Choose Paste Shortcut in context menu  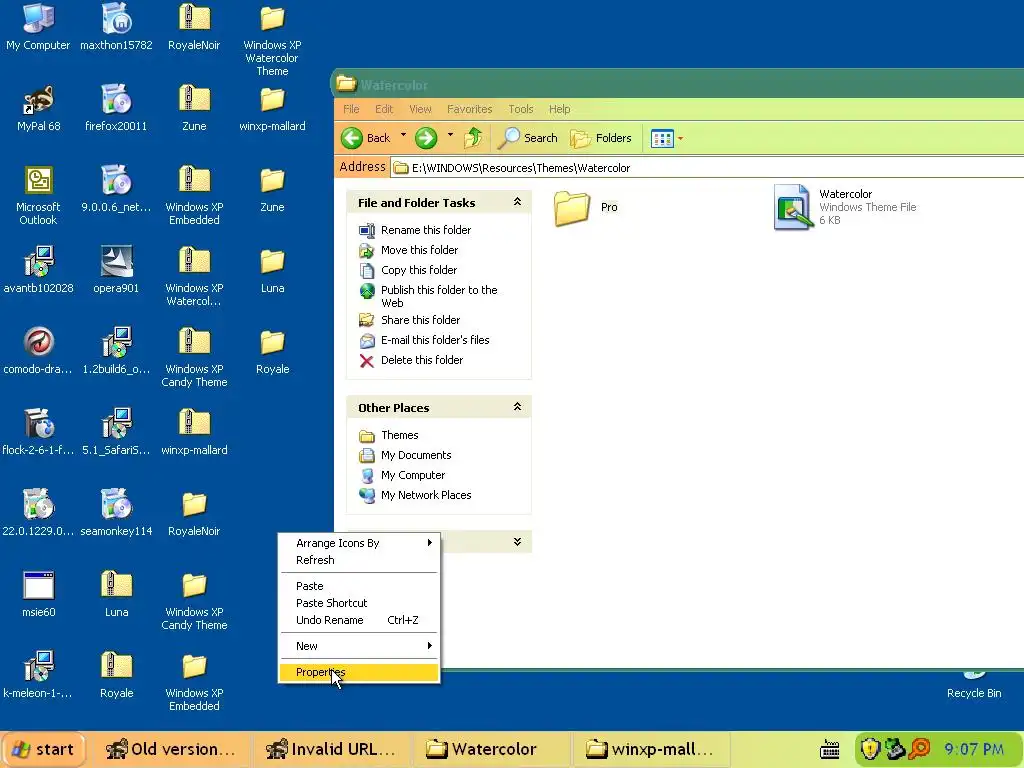(x=359, y=603)
